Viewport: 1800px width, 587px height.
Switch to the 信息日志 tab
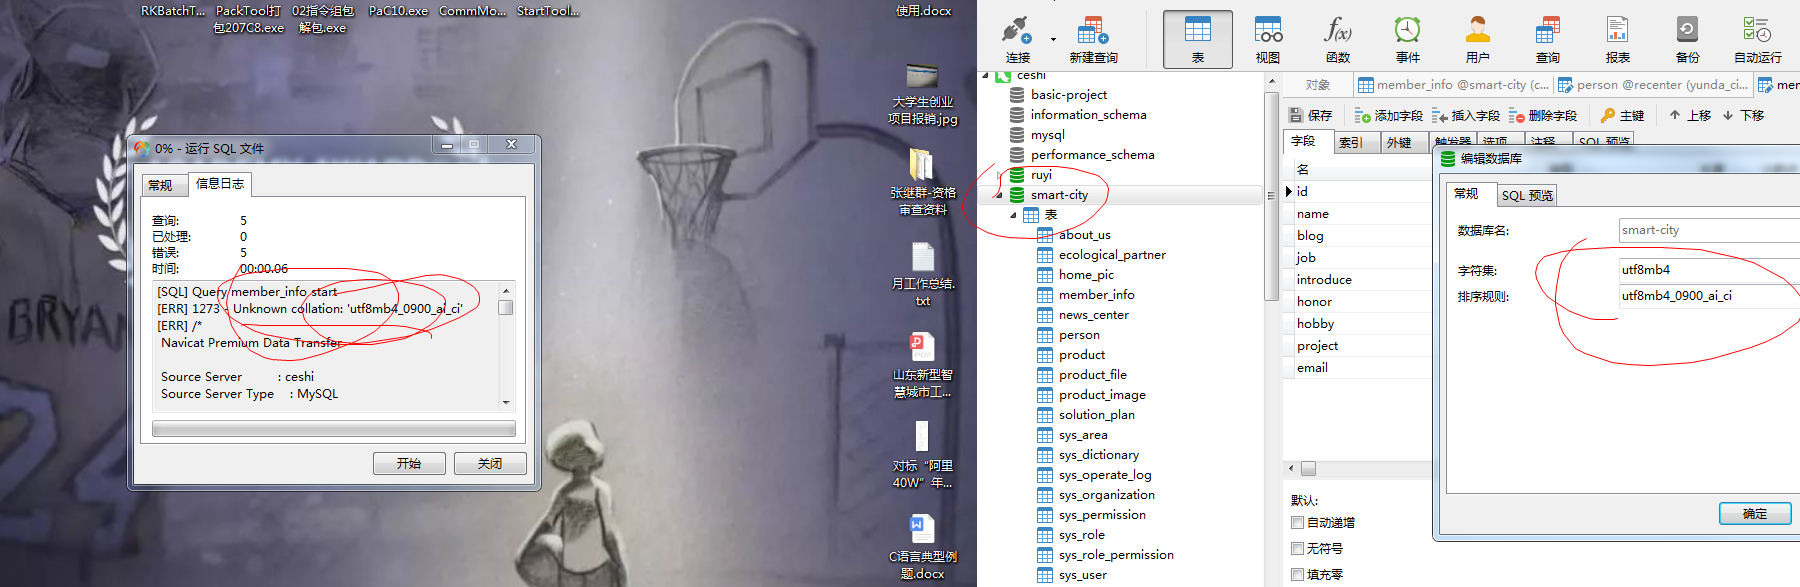pos(219,183)
